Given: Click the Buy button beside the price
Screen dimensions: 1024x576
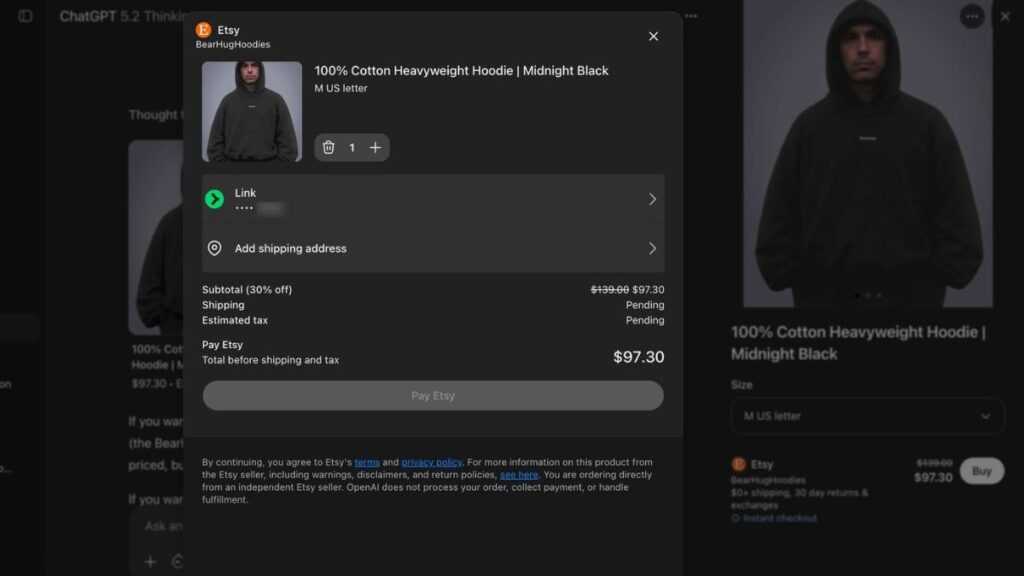Looking at the screenshot, I should [x=981, y=471].
